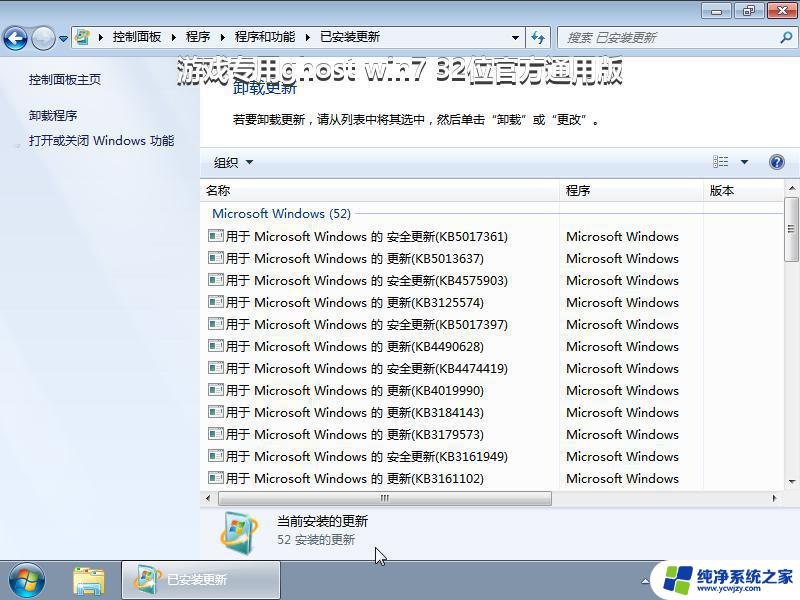Sort by the 名称 column header

pos(380,191)
